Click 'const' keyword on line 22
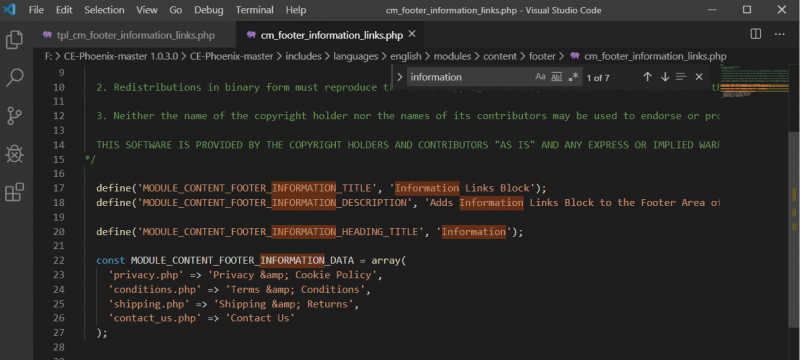800x360 pixels. coord(110,261)
